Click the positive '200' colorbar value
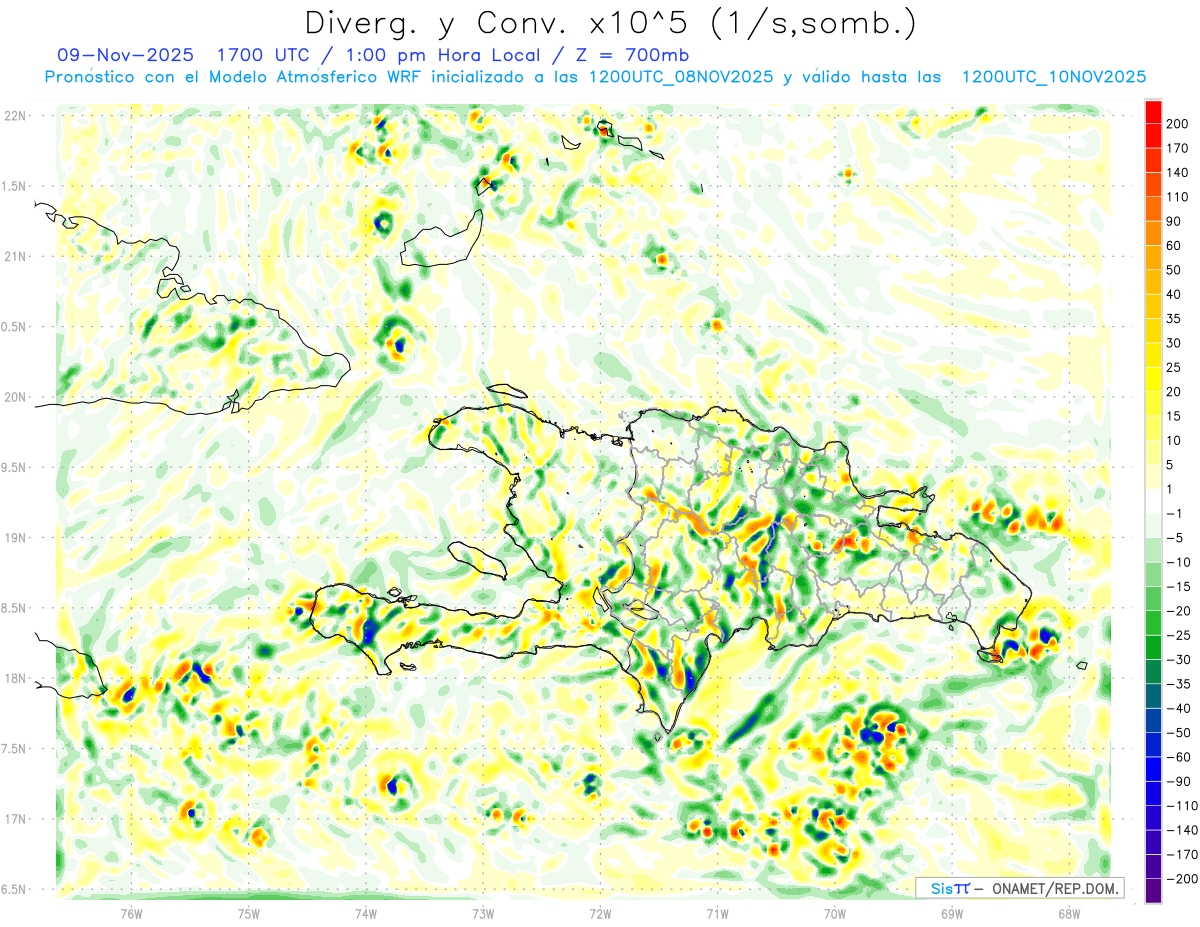Screen dimensions: 1200x927 pyautogui.click(x=1176, y=124)
